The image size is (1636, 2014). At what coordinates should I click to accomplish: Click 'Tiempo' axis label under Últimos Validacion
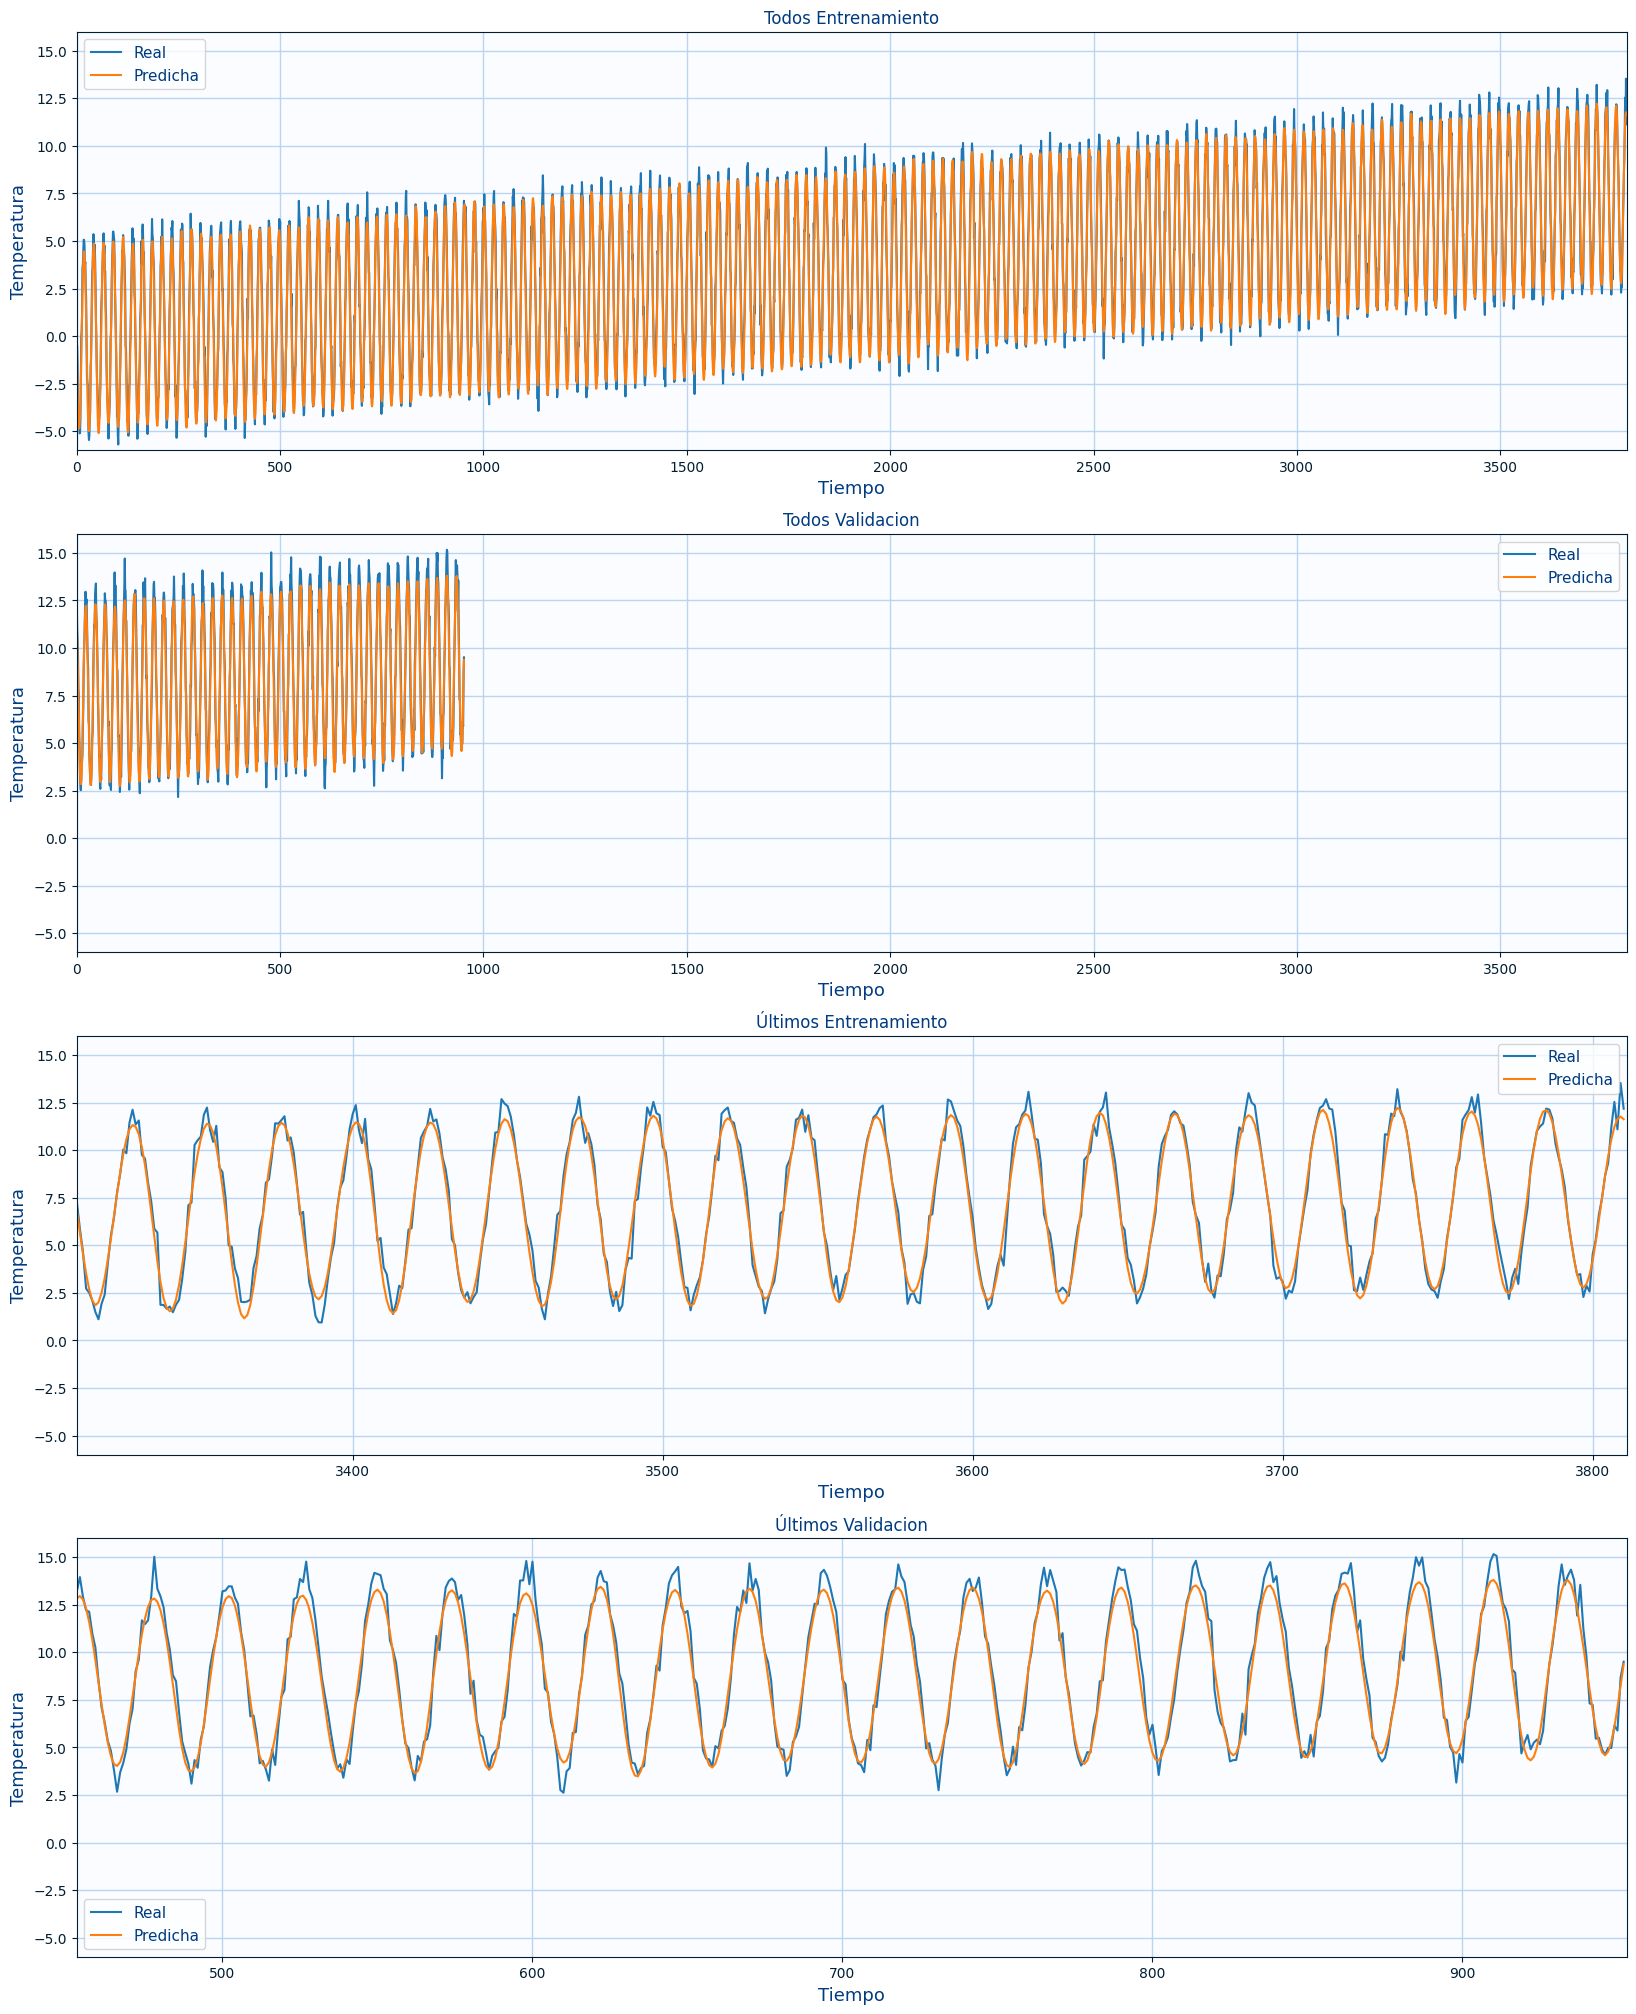point(851,1995)
